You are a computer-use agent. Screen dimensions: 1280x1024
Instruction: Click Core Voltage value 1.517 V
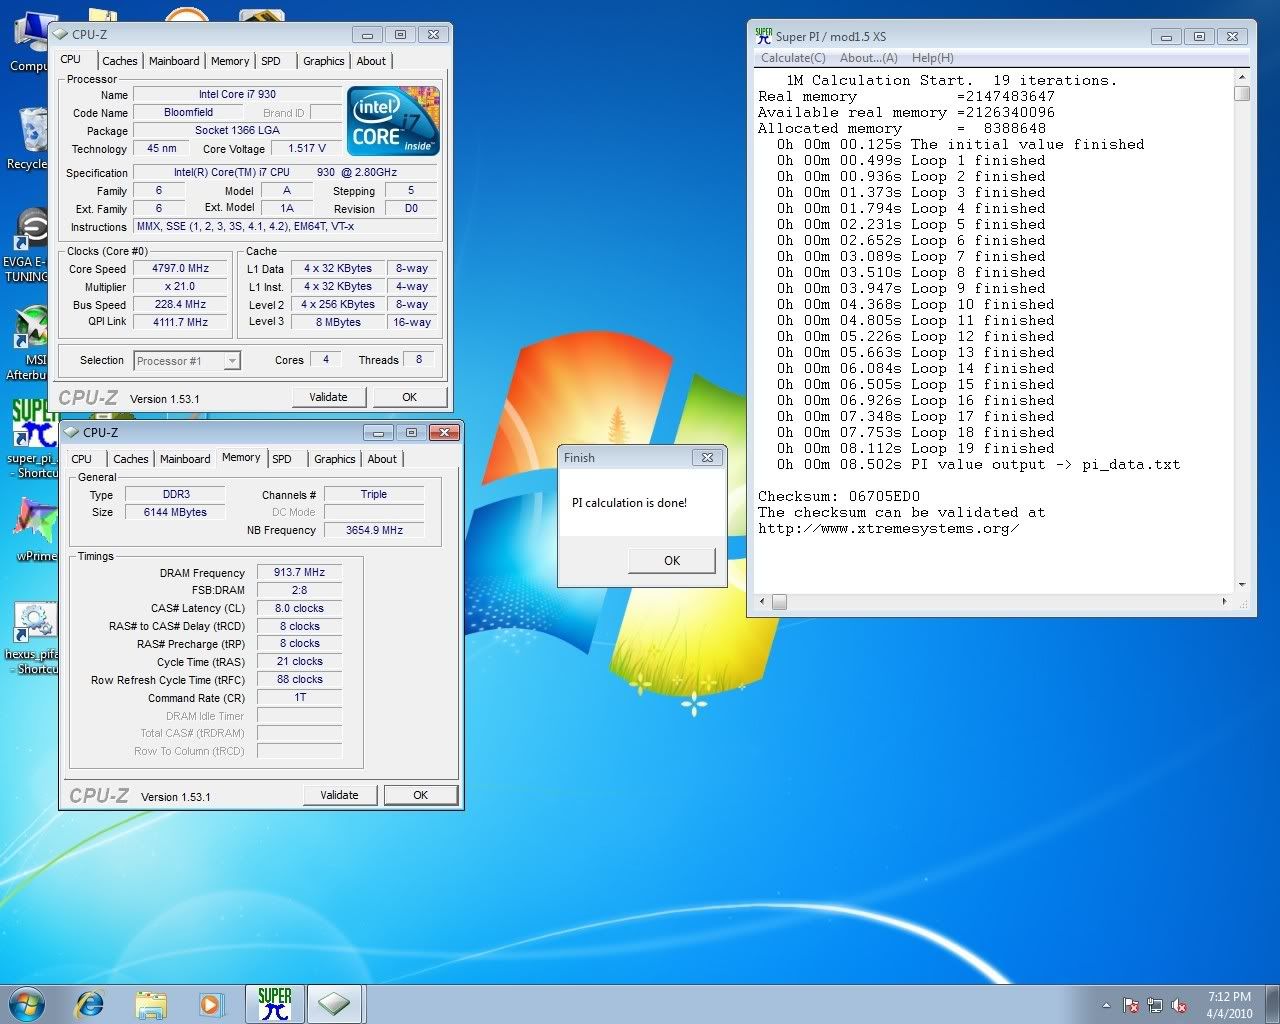tap(307, 149)
